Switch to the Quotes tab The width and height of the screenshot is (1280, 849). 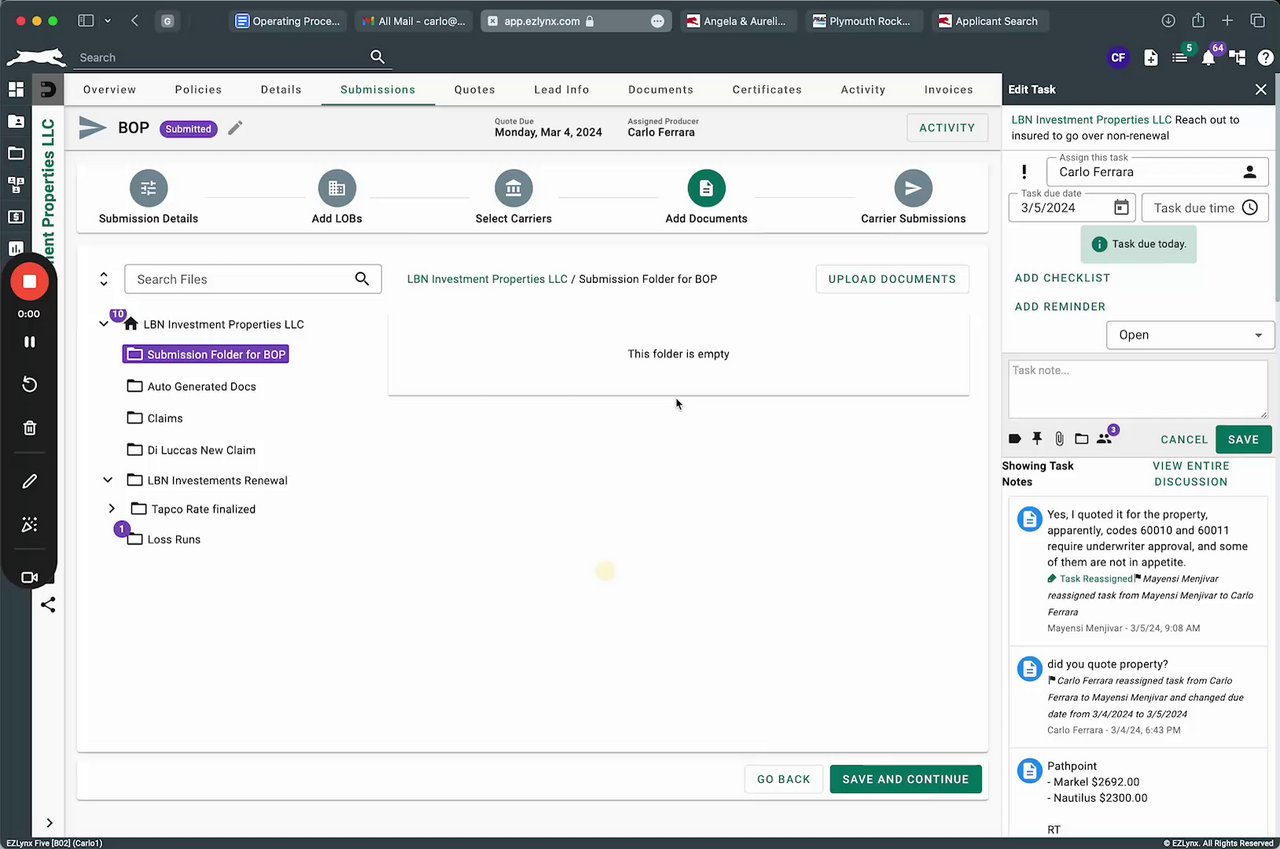475,89
